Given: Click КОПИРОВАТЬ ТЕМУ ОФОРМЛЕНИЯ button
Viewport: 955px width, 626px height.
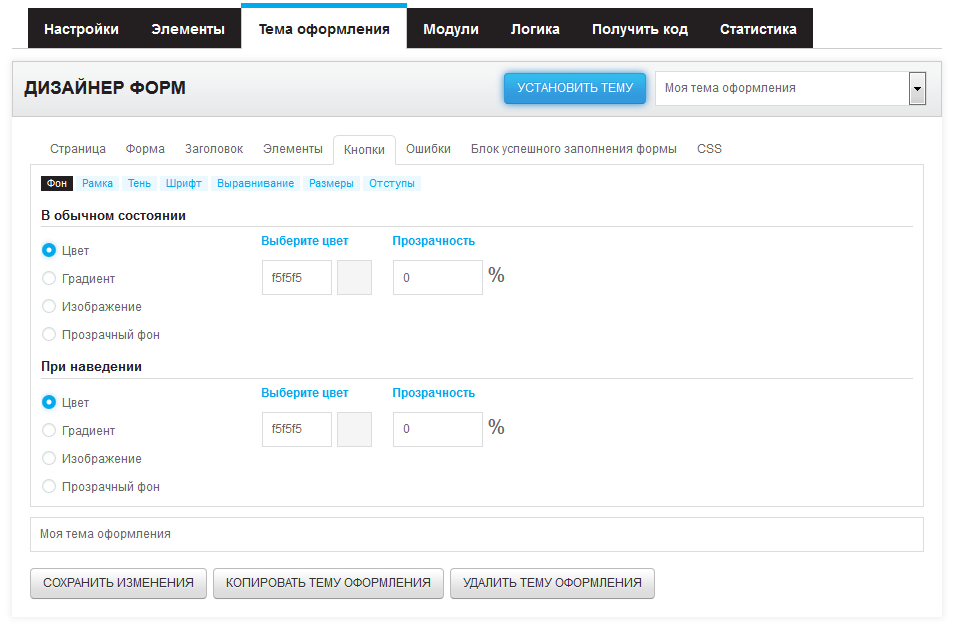Looking at the screenshot, I should 328,583.
